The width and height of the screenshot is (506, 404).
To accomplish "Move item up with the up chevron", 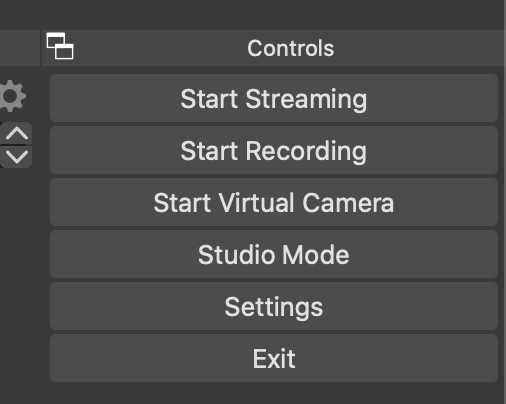I will pyautogui.click(x=16, y=133).
